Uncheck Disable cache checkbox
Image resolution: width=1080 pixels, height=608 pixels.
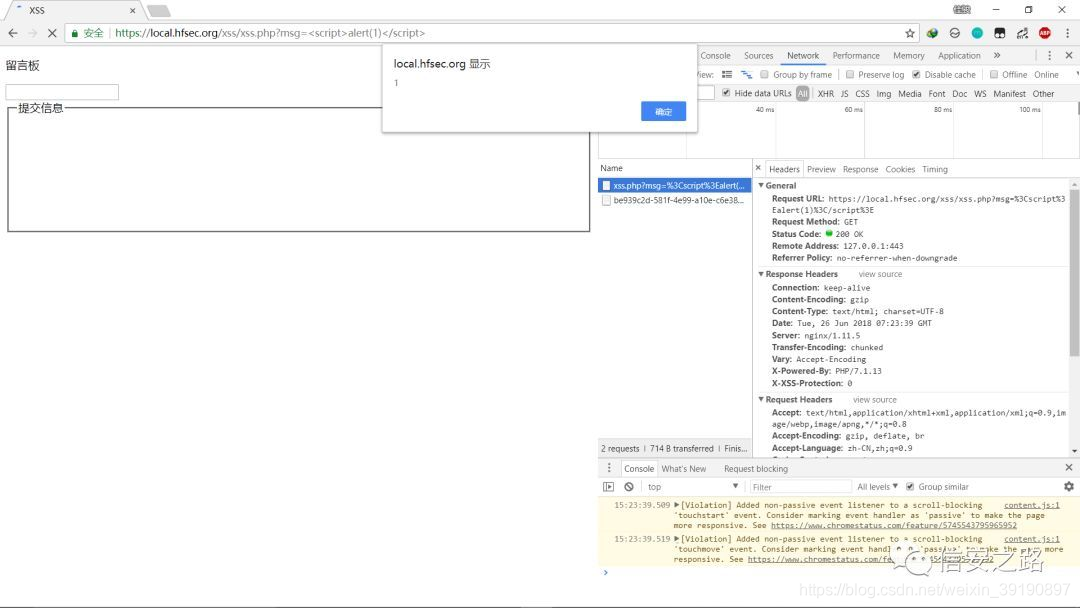point(916,74)
